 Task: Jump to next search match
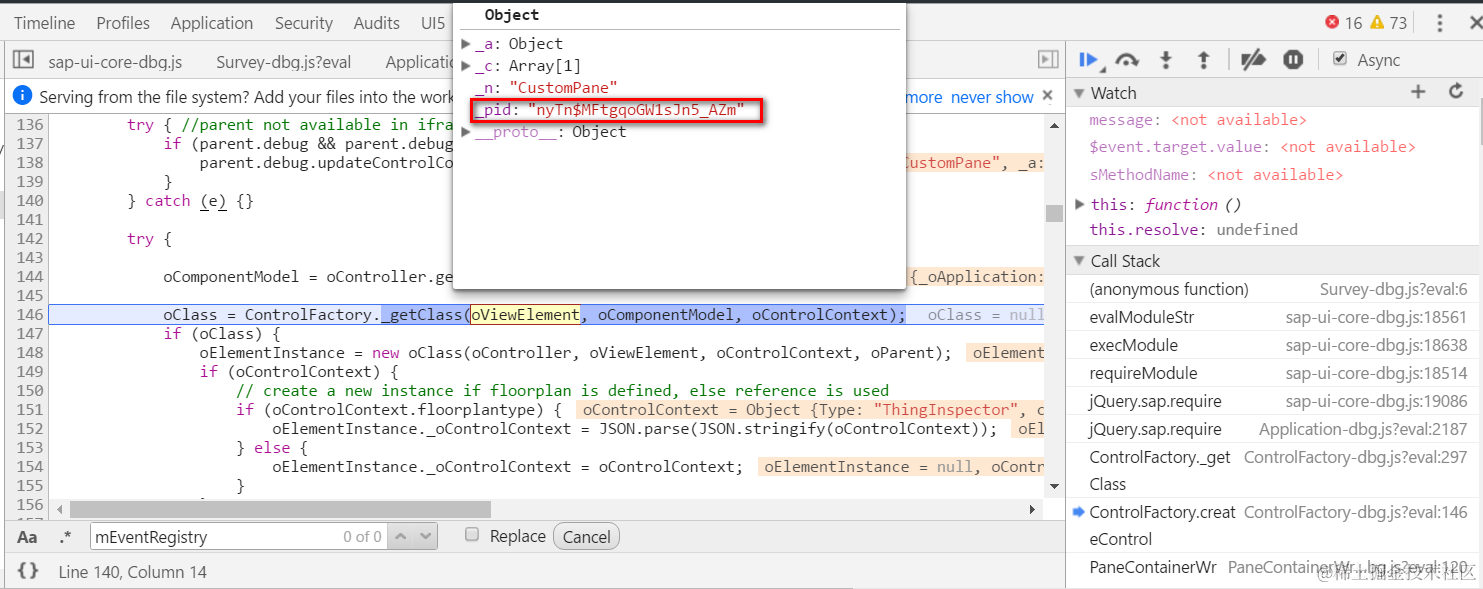click(x=425, y=536)
